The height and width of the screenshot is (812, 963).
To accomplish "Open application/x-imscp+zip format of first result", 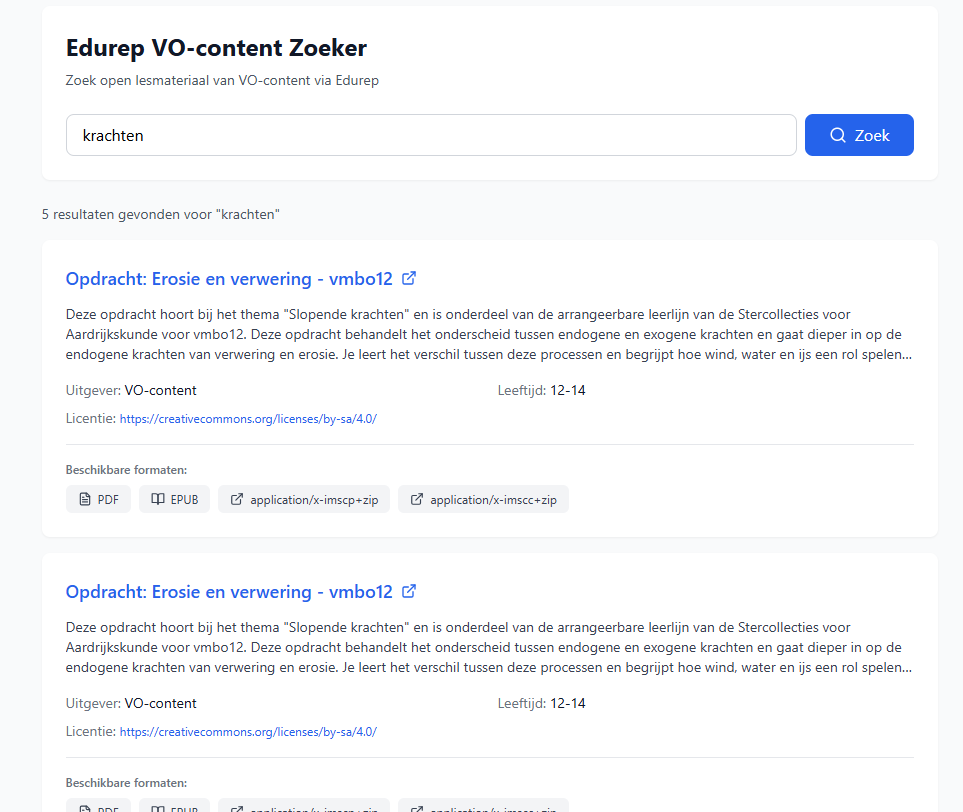I will (x=304, y=499).
